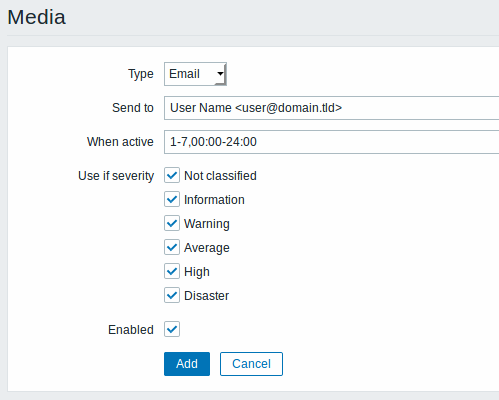Click the Use if severity label

[x=116, y=176]
